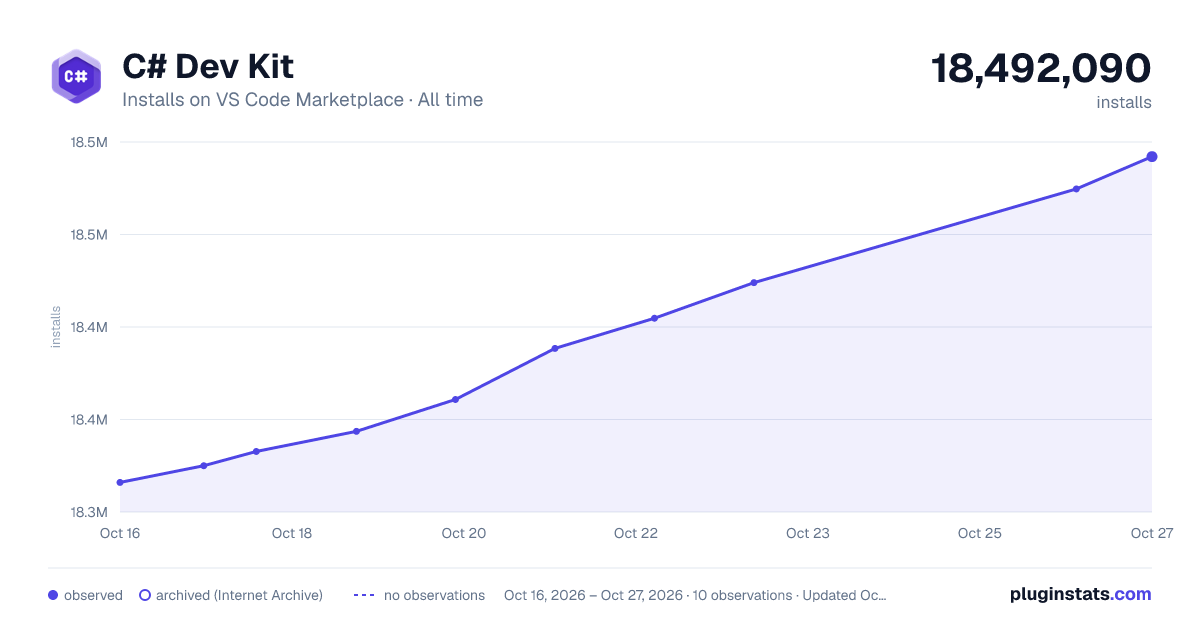Click the 'observed' legend label
This screenshot has width=1200, height=630.
point(93,595)
